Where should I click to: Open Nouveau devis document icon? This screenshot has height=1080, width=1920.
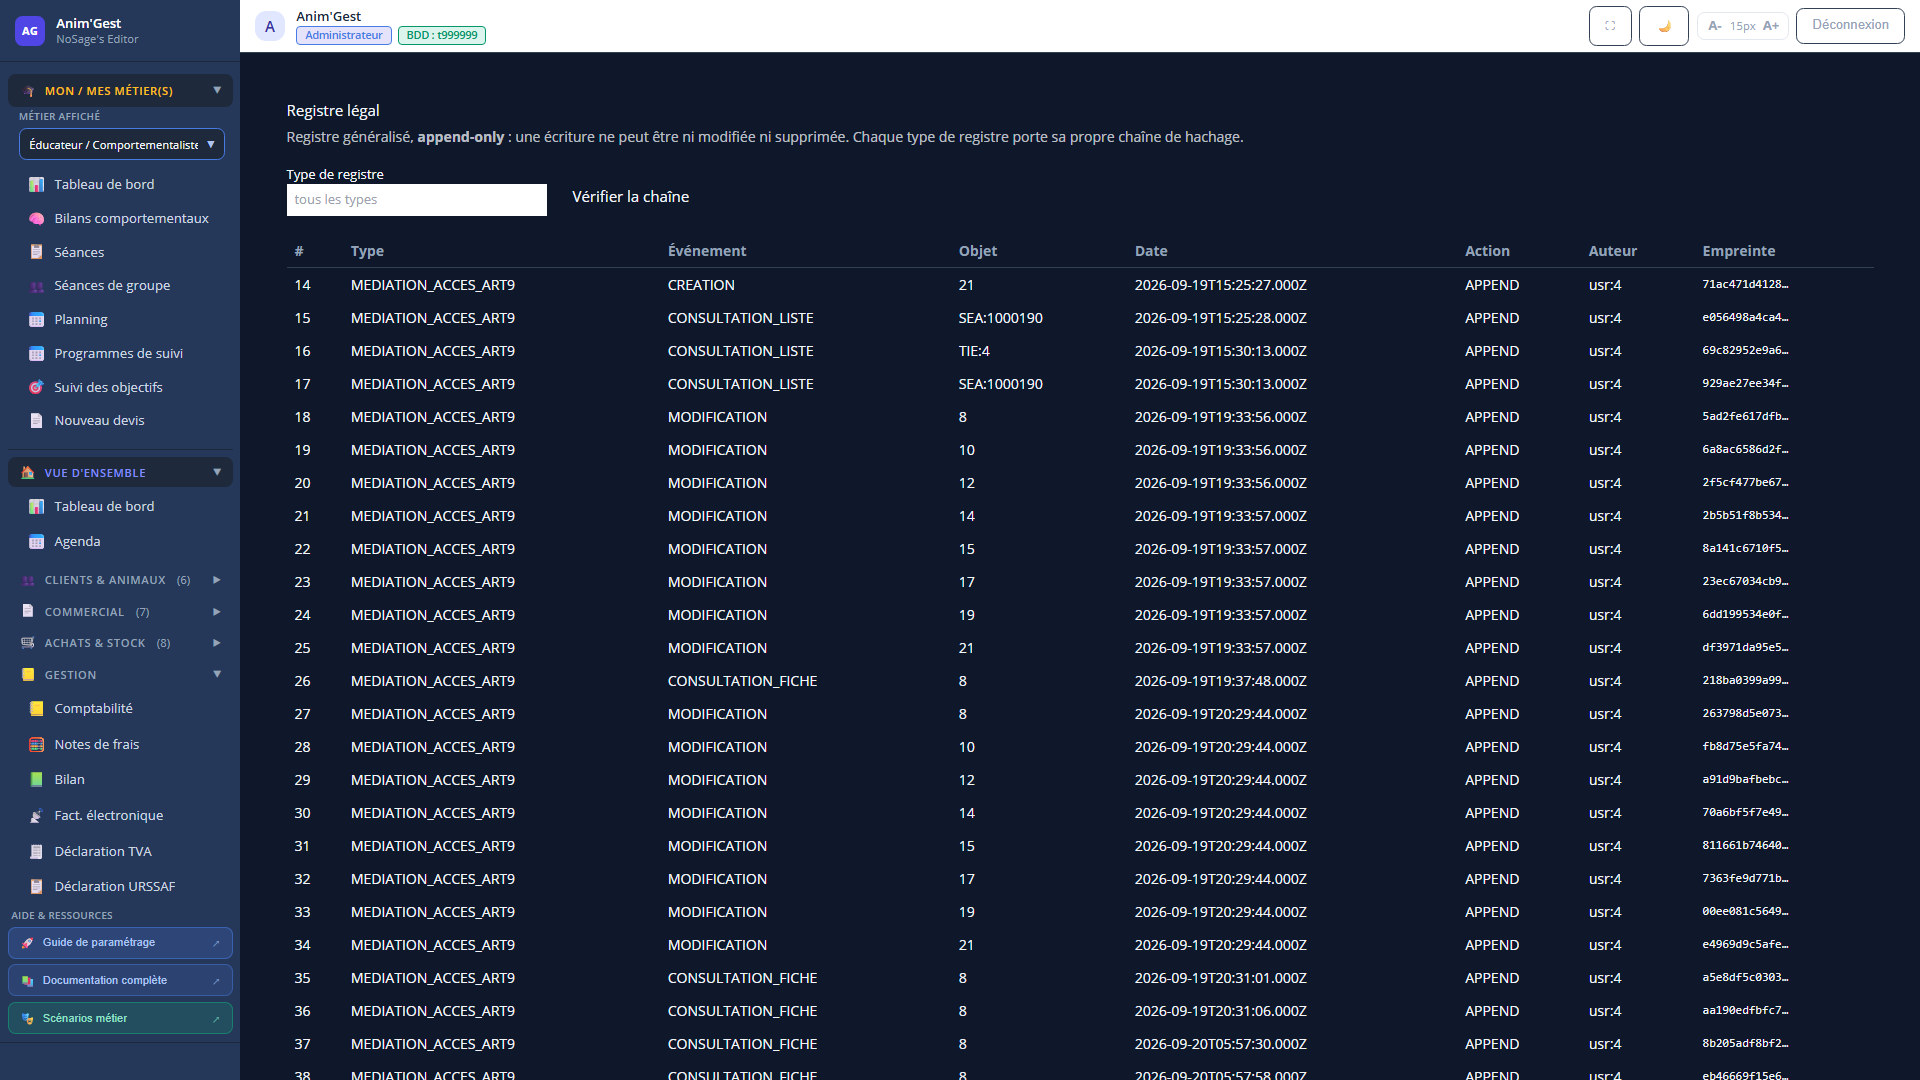click(36, 421)
